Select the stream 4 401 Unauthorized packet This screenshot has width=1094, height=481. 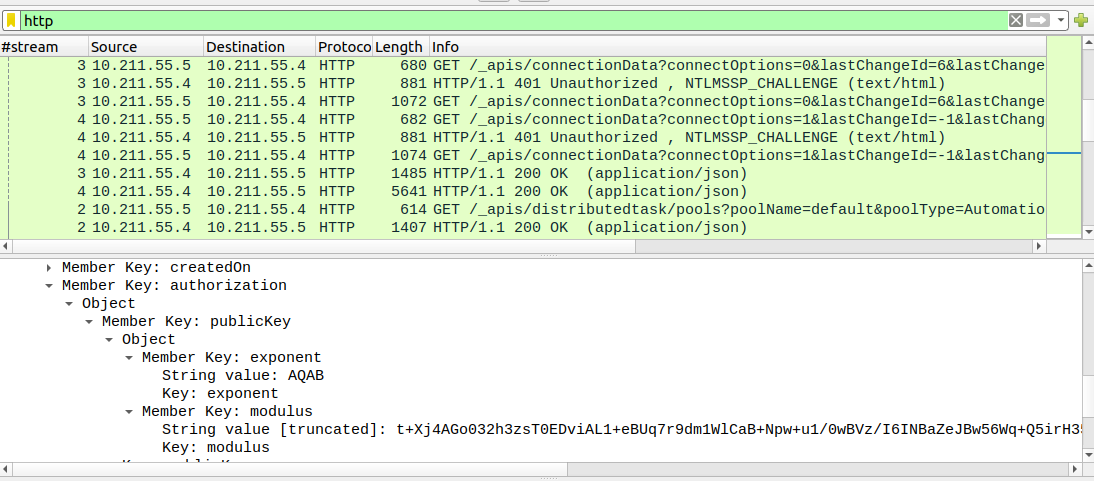coord(523,138)
